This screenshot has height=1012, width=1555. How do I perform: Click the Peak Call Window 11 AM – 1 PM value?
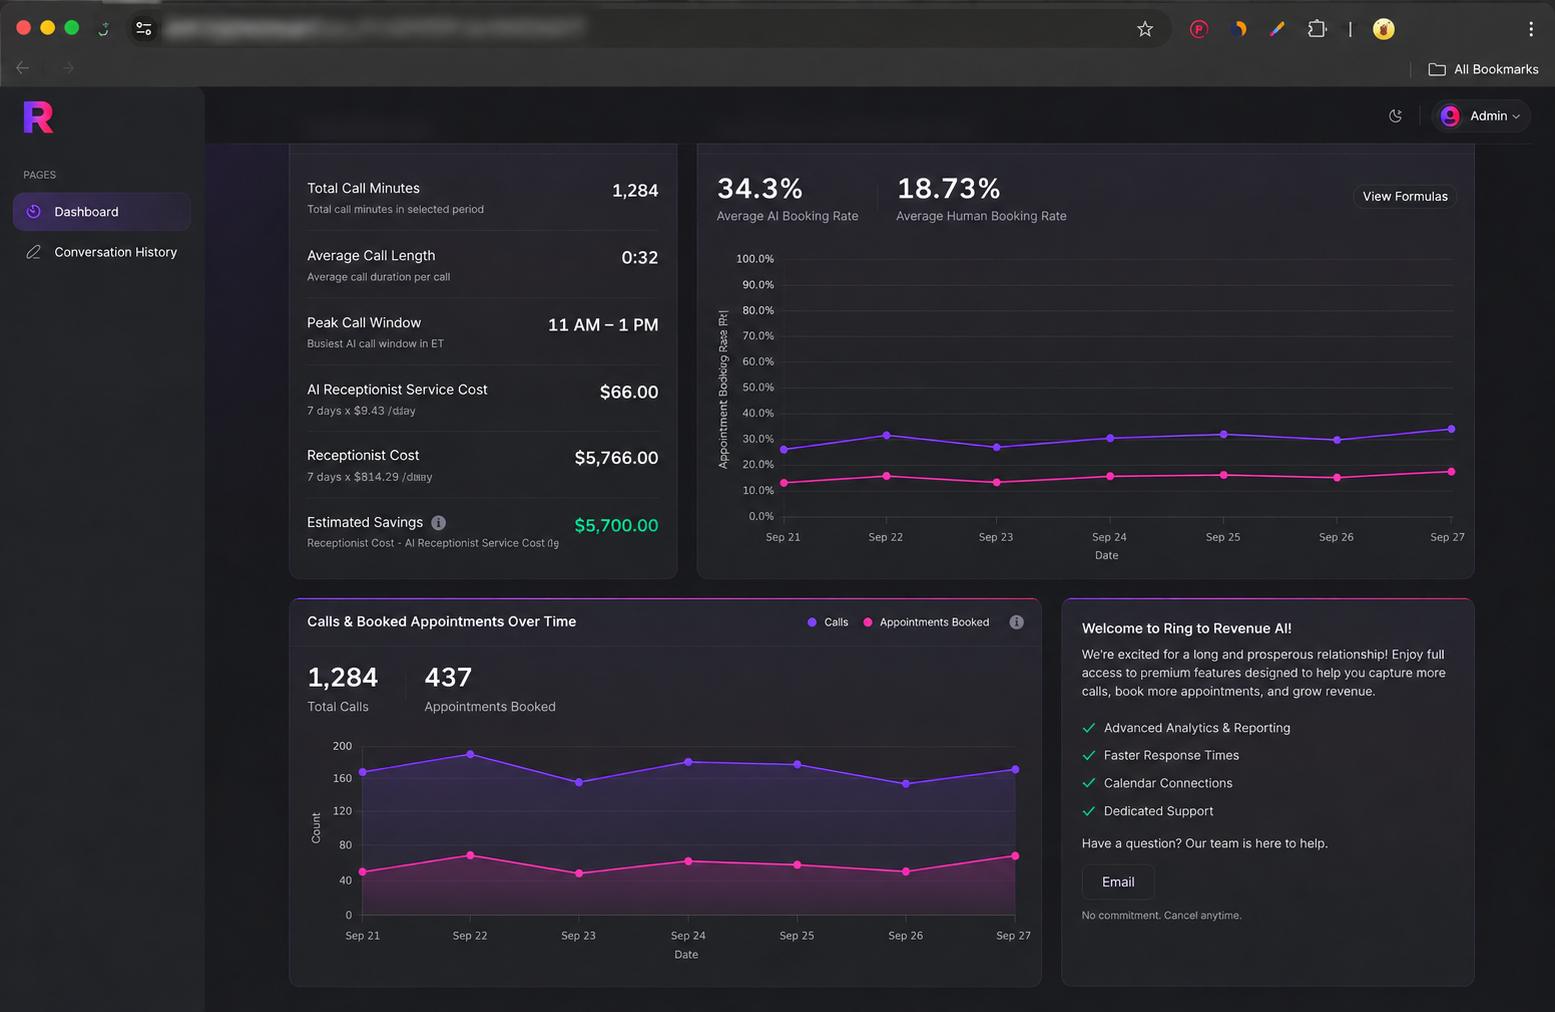pos(603,325)
